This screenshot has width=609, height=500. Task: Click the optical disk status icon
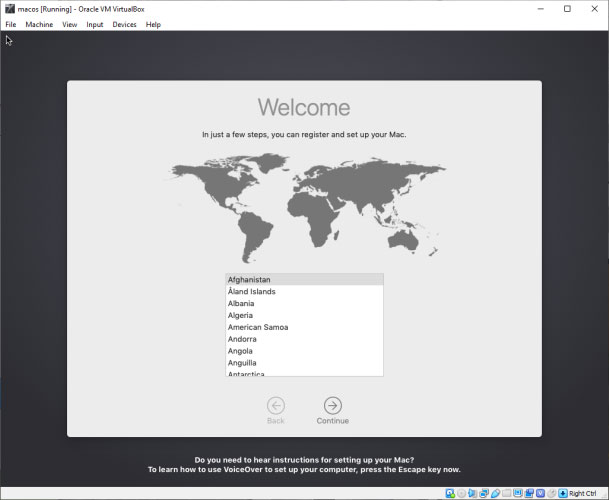pyautogui.click(x=461, y=493)
